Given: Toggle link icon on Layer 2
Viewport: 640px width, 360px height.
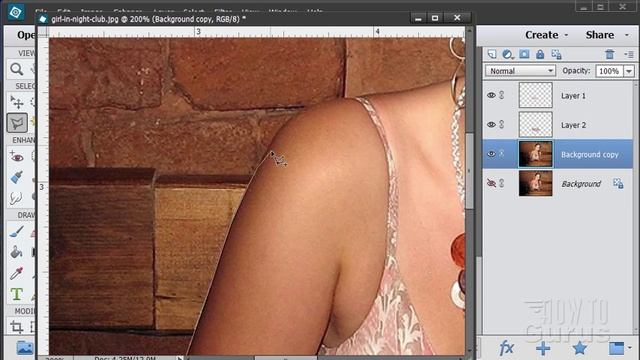Looking at the screenshot, I should [502, 124].
